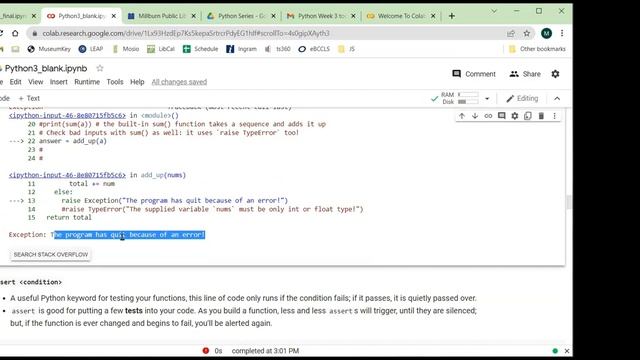The height and width of the screenshot is (360, 640).
Task: Close the Millburn Public Library tab
Action: click(x=193, y=16)
